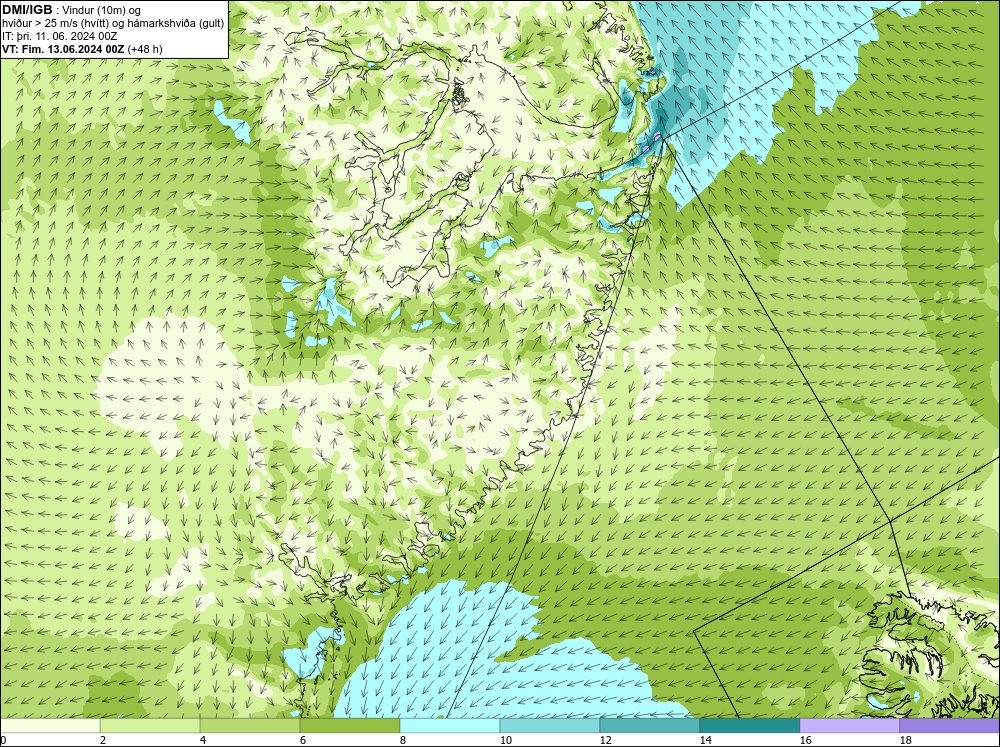Screen dimensions: 1000x747
Task: Click the legend scale label 10
Action: pyautogui.click(x=506, y=740)
